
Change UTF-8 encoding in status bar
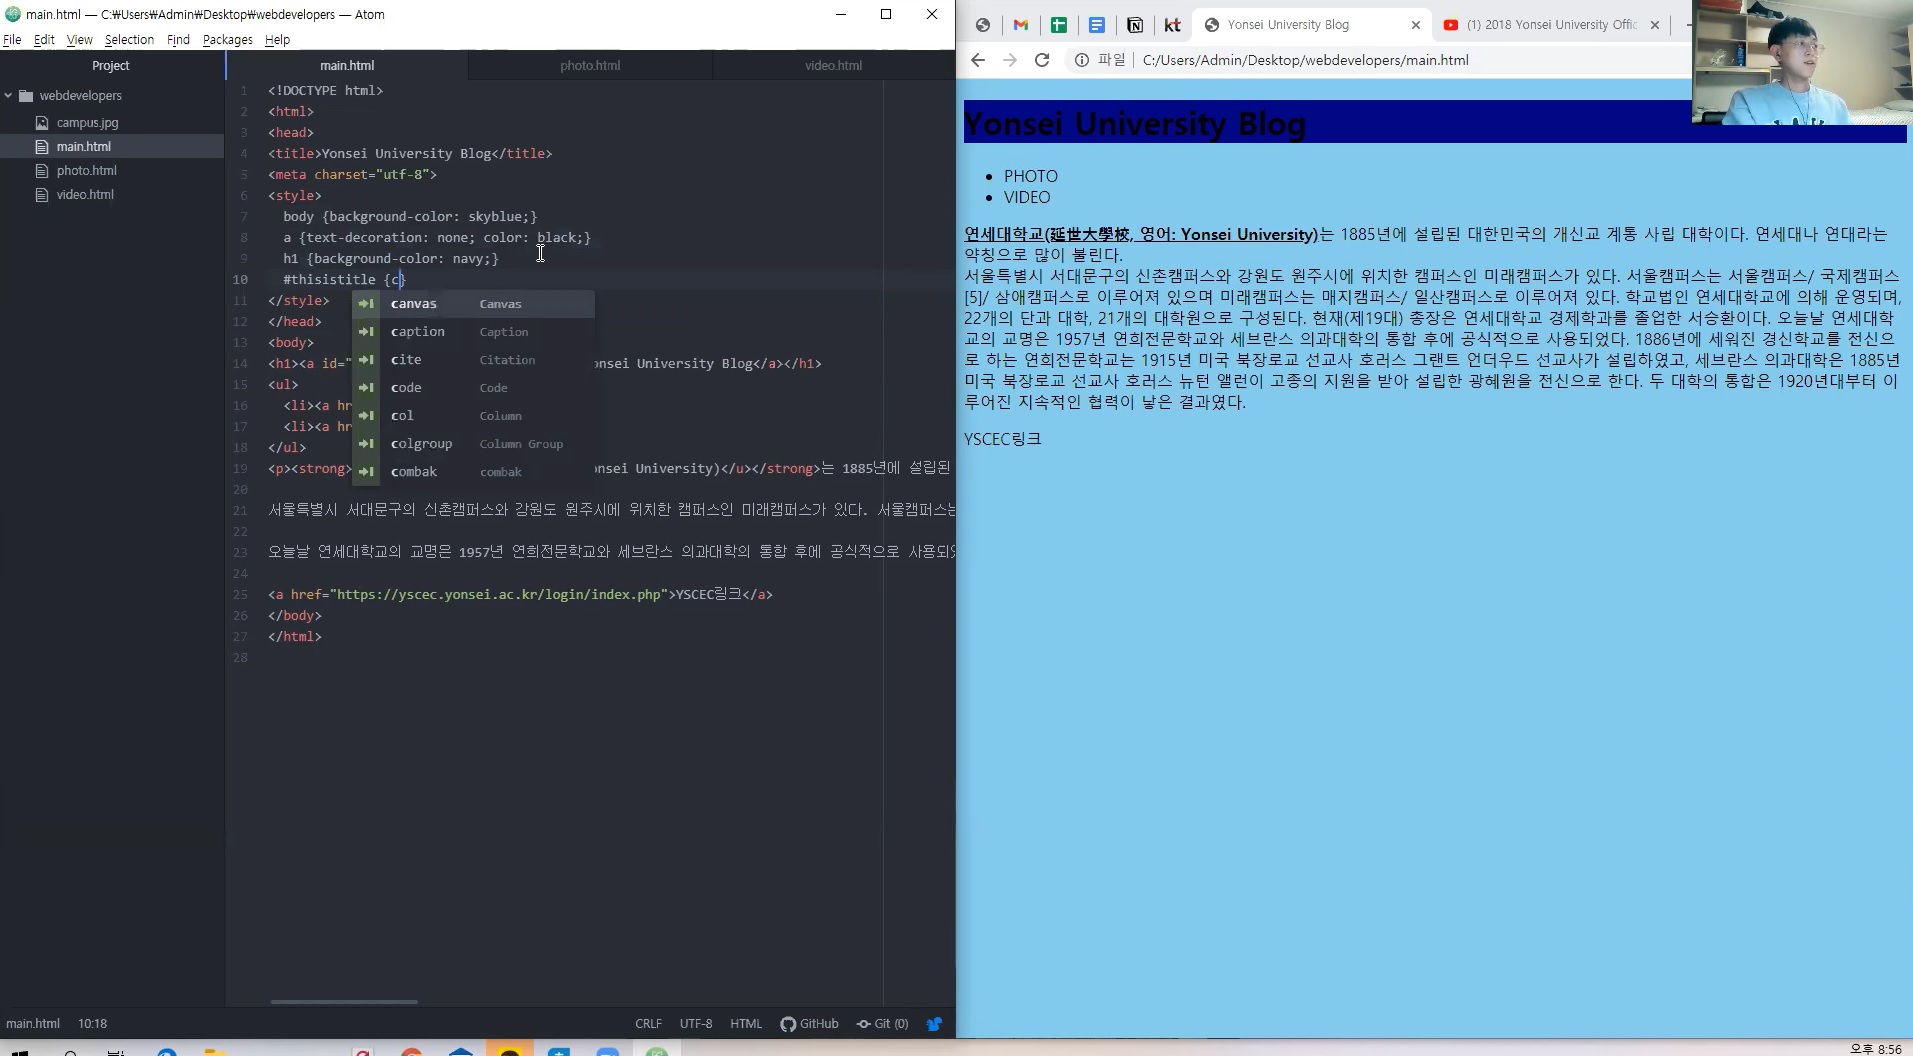[x=696, y=1024]
